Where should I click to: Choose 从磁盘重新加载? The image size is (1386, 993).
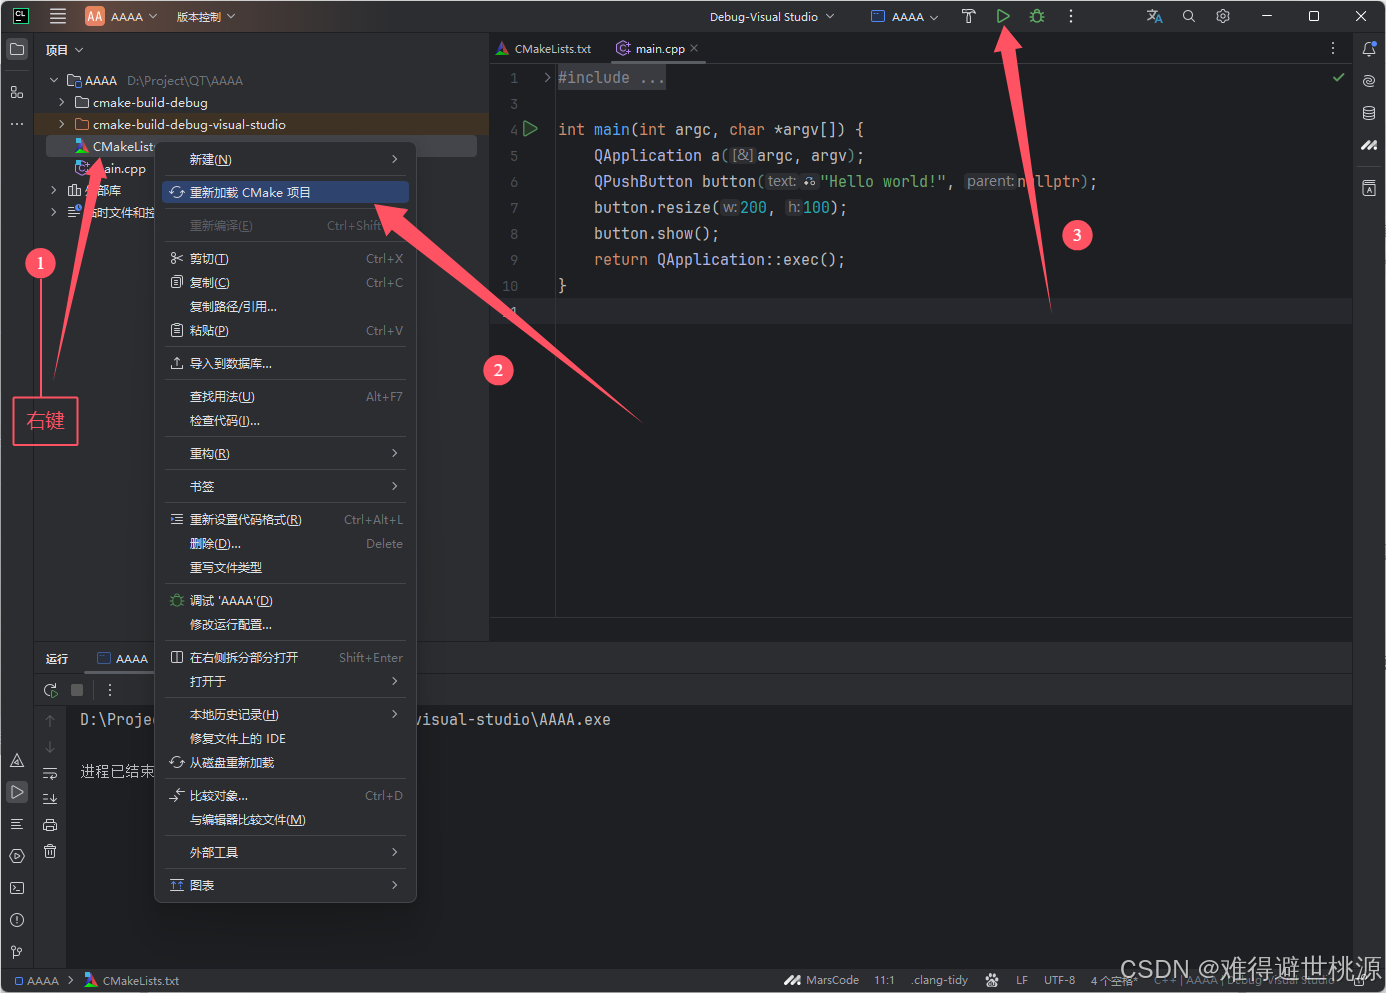285,763
